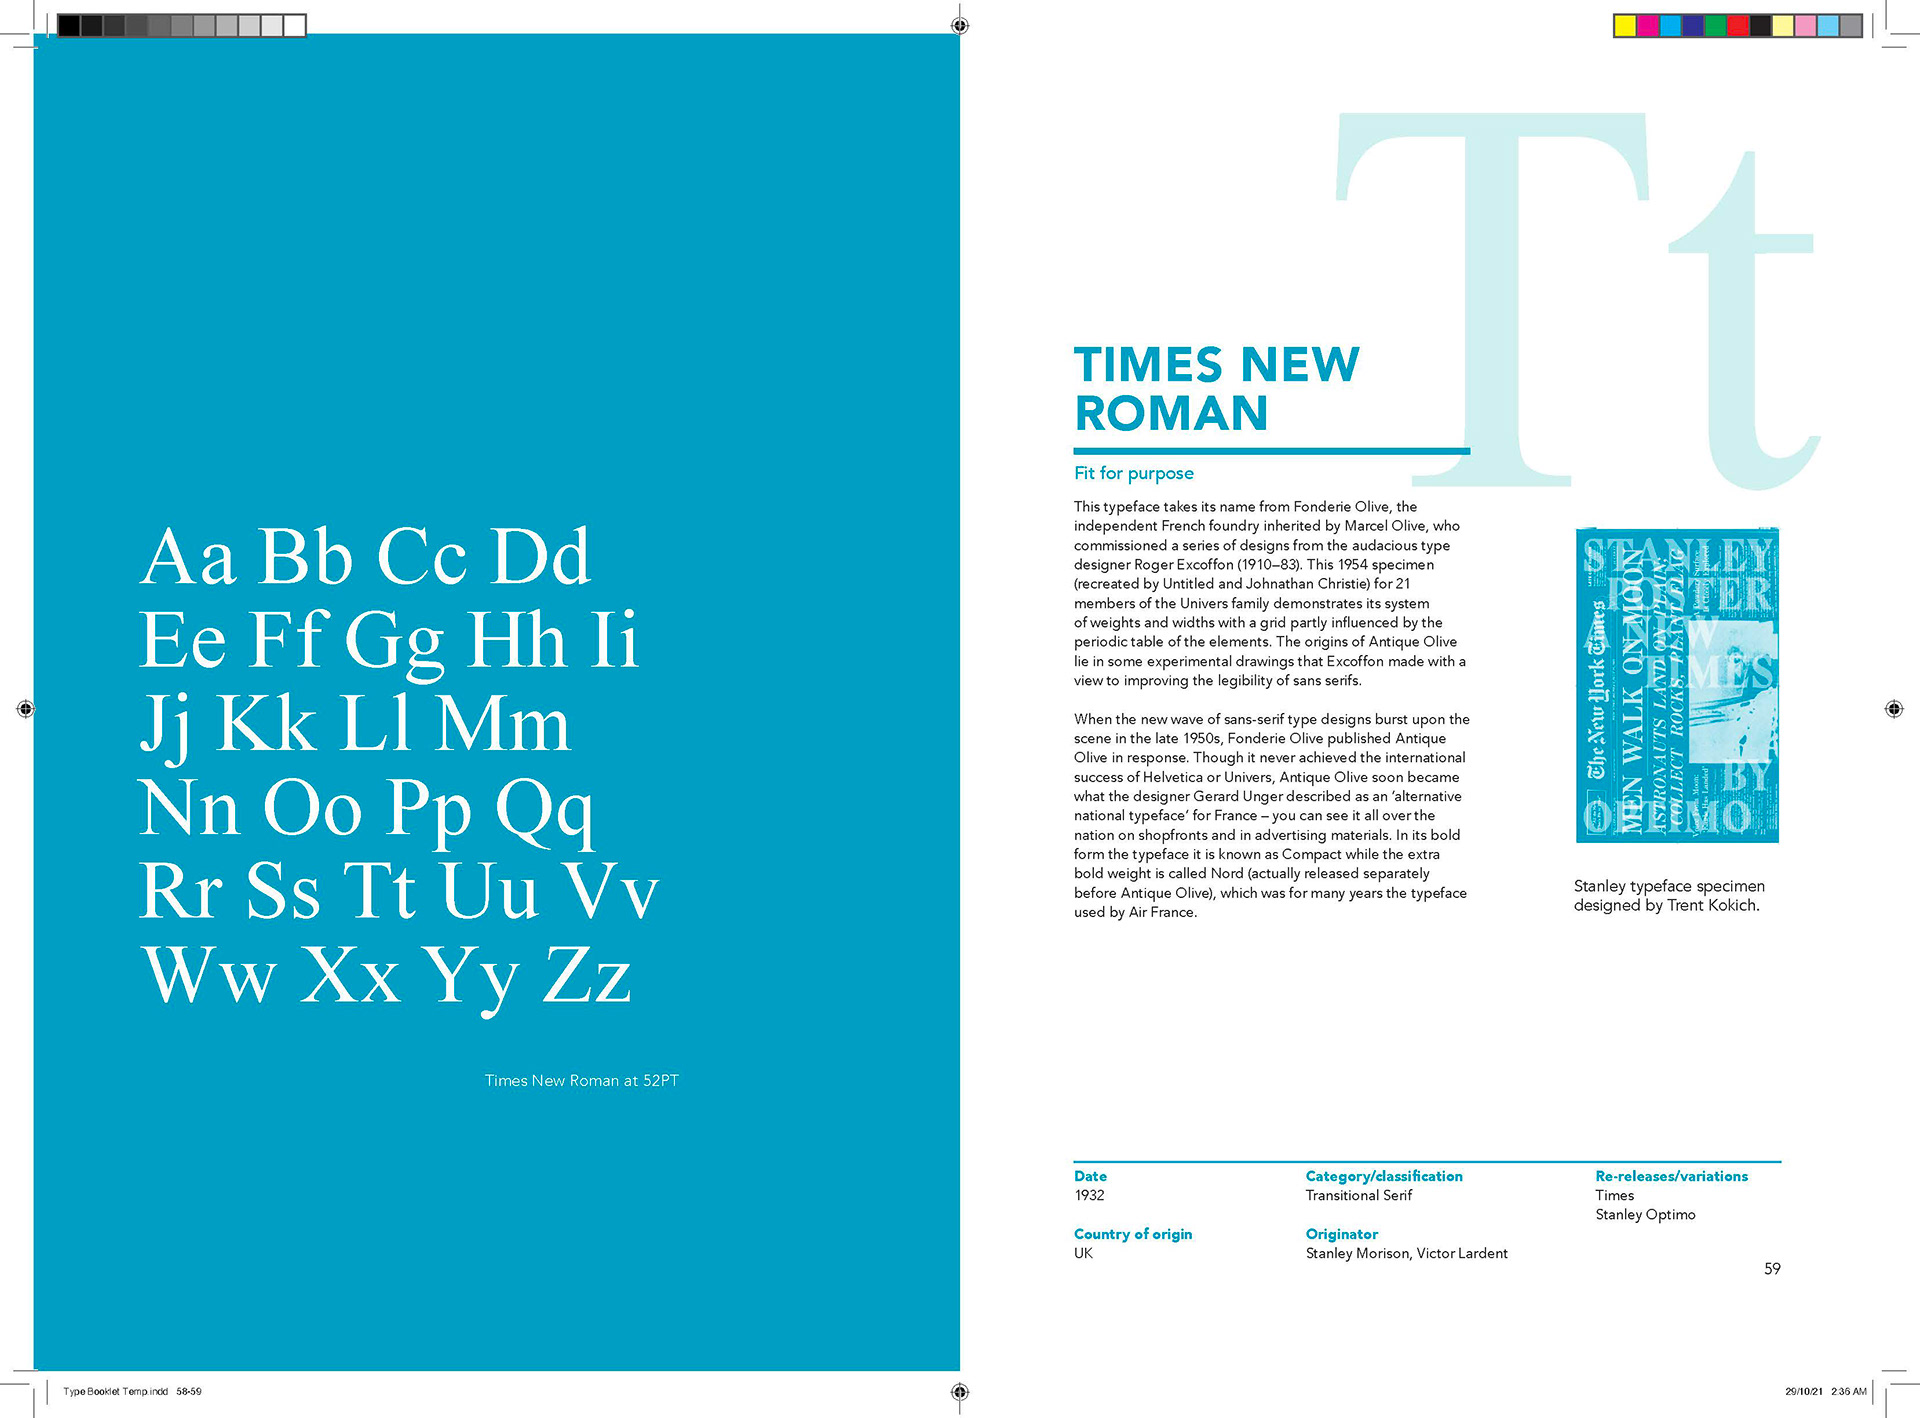
Task: Click the registration mark on the left edge
Action: [26, 709]
